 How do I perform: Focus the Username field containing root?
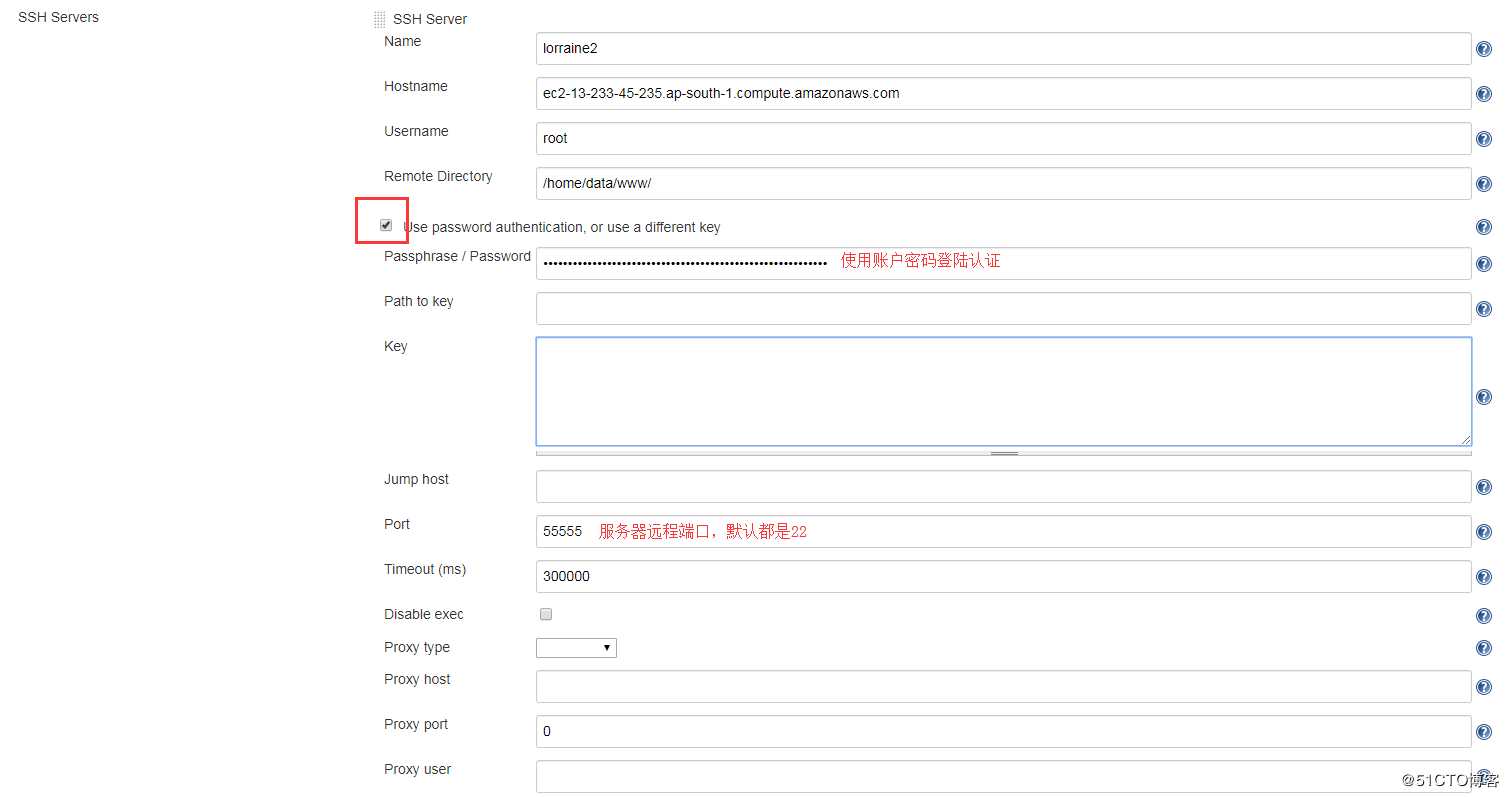click(x=1003, y=138)
